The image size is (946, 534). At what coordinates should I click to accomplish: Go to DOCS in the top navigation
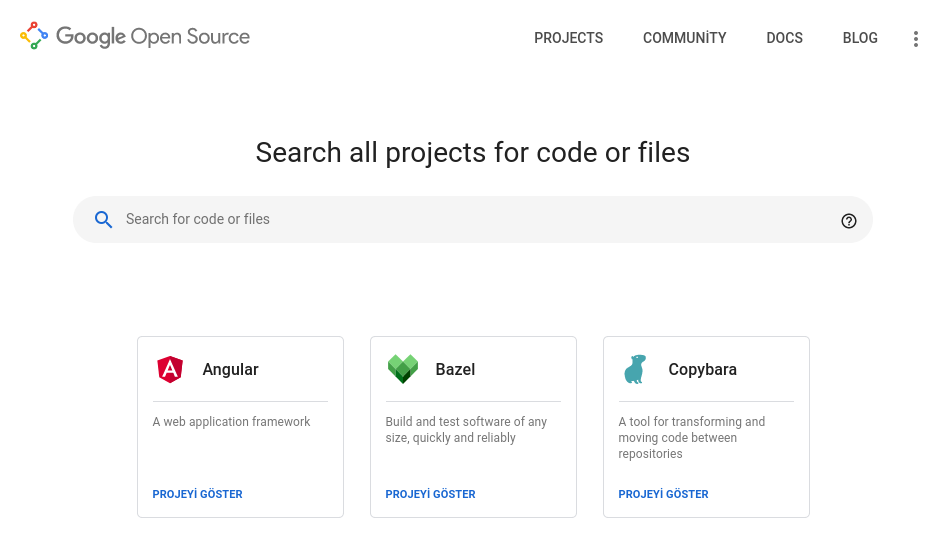(784, 38)
